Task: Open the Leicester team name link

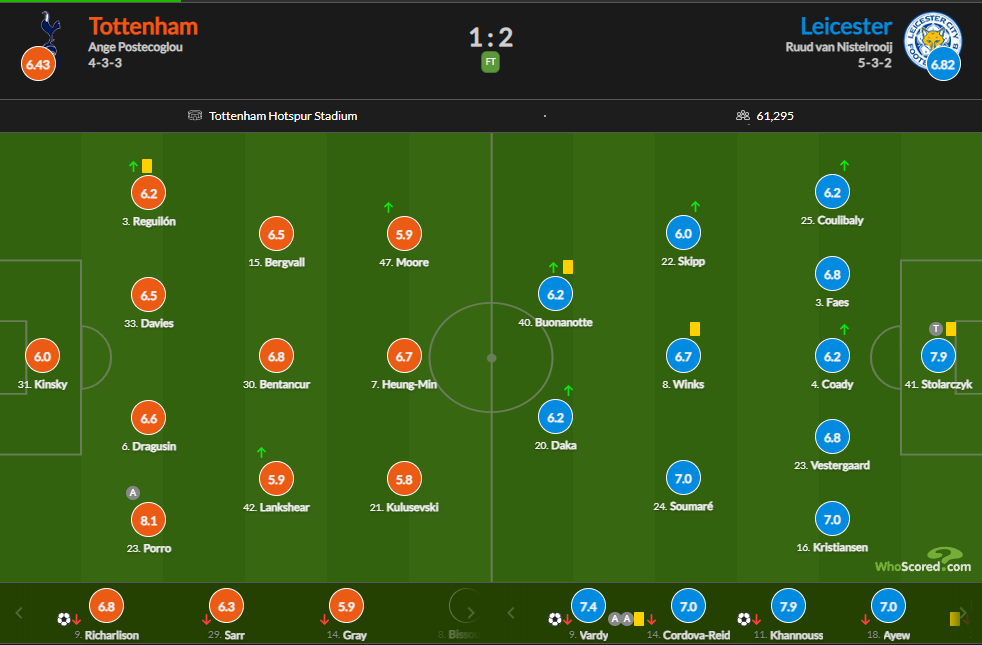Action: tap(846, 26)
